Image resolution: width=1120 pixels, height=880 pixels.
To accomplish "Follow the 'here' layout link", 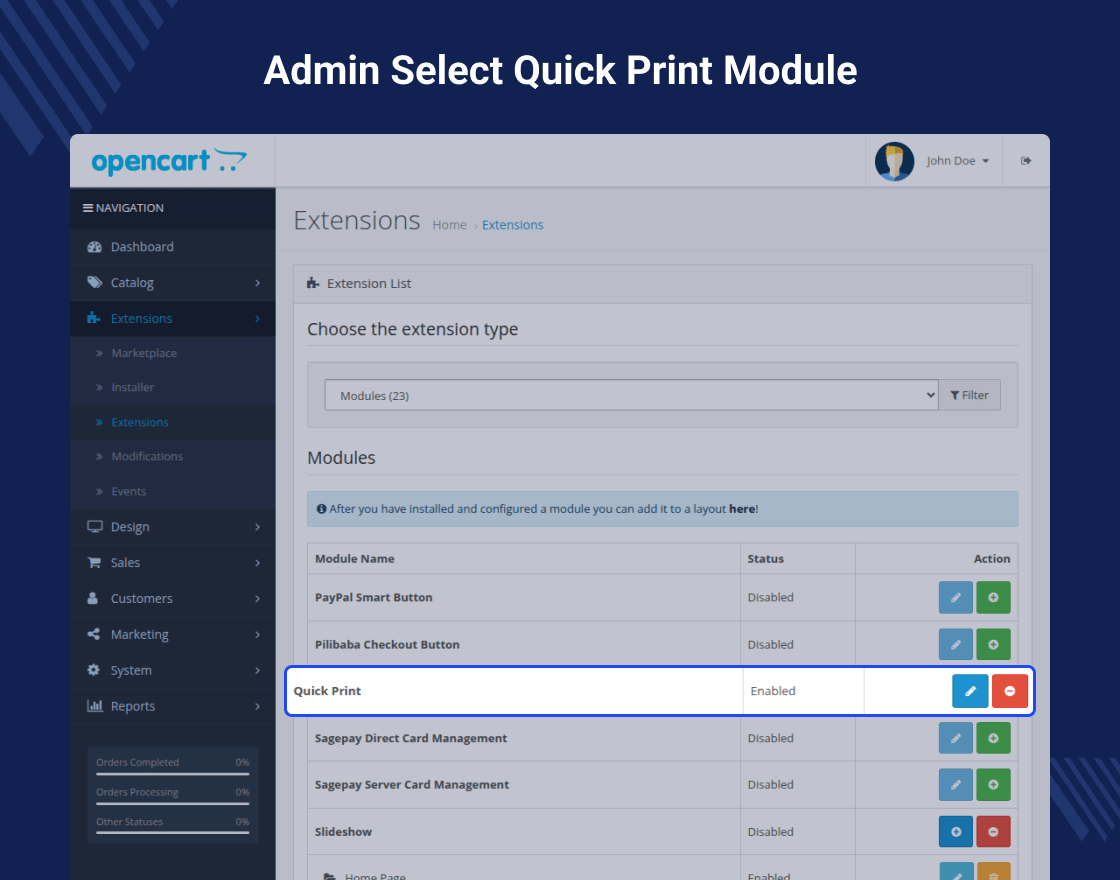I will 741,509.
